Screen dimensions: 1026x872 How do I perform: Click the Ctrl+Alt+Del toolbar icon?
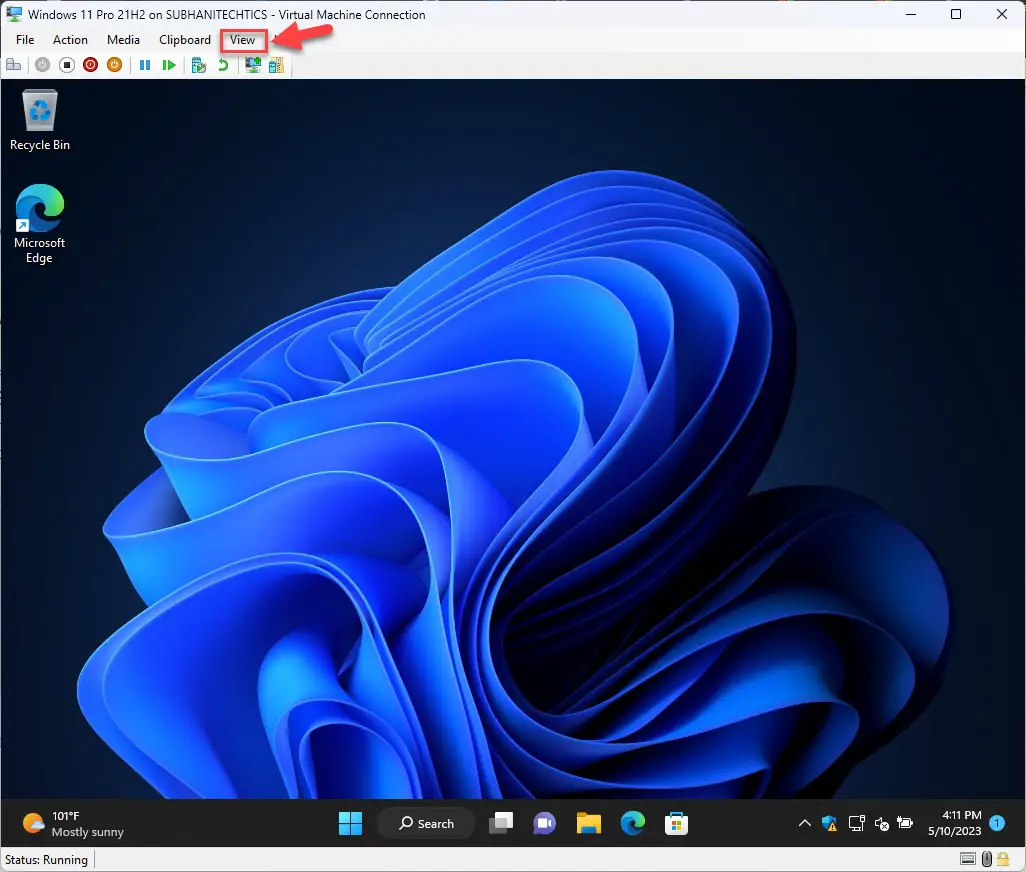click(14, 65)
